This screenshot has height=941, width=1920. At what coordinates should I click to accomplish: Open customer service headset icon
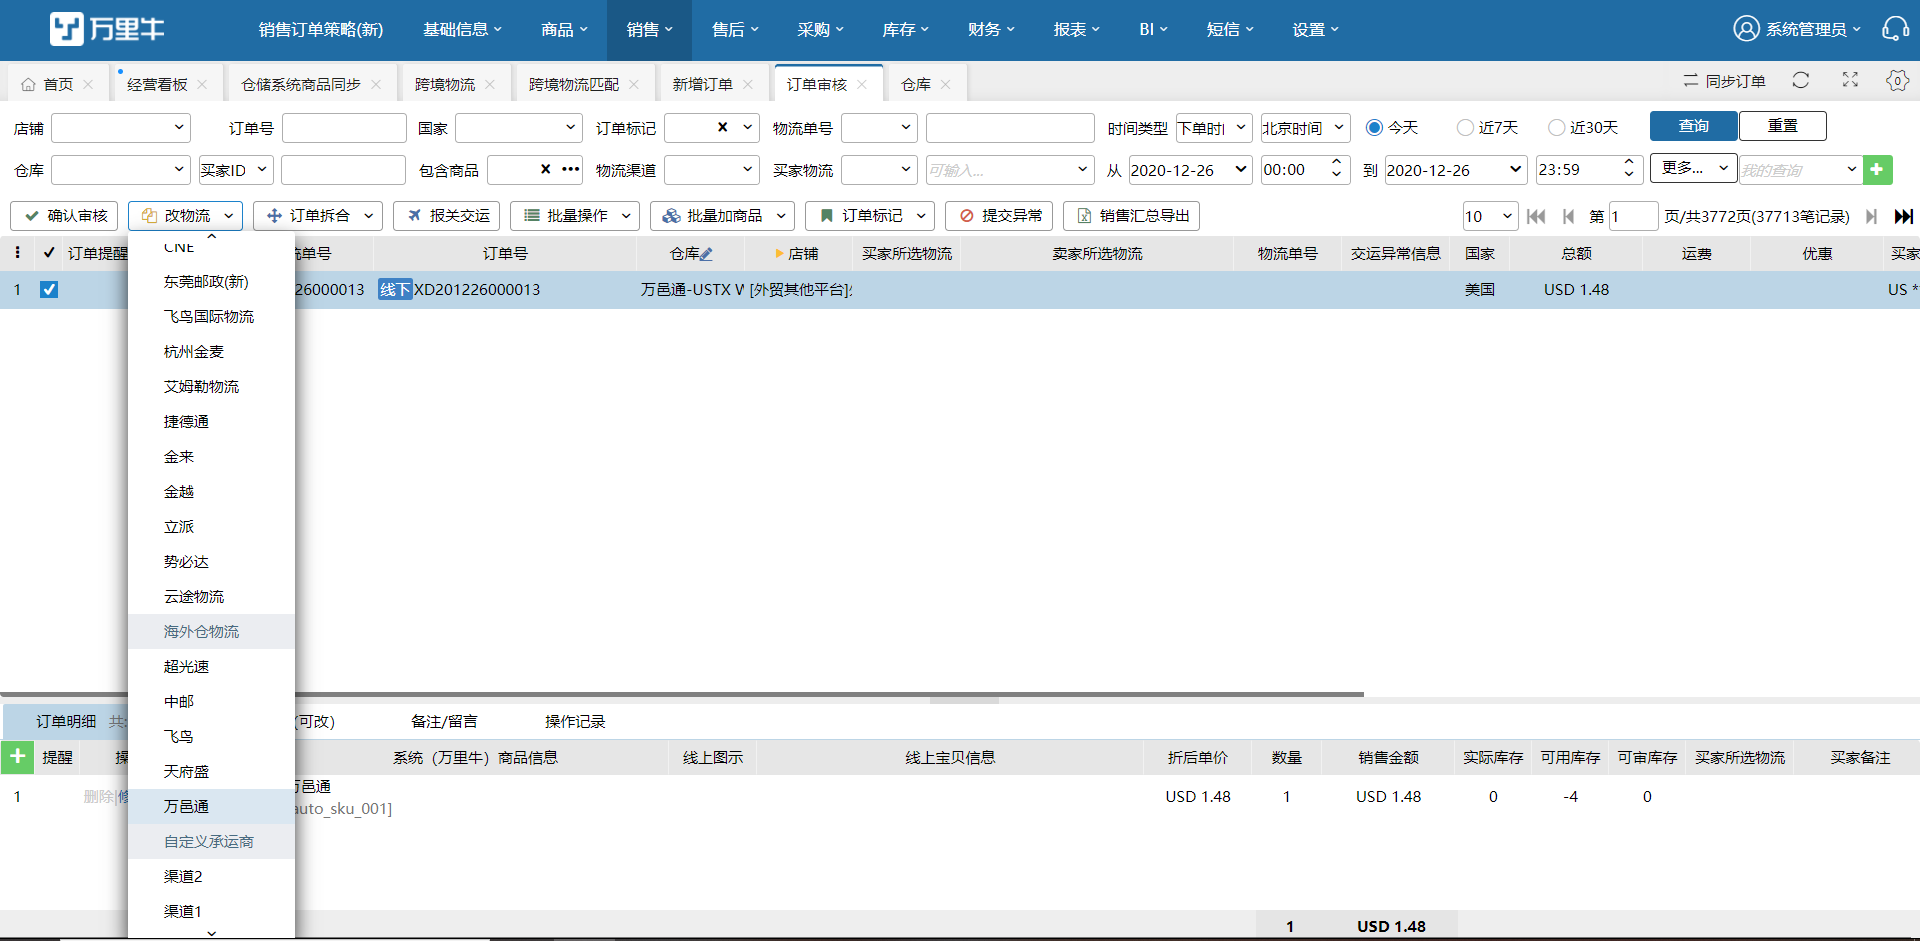point(1895,29)
